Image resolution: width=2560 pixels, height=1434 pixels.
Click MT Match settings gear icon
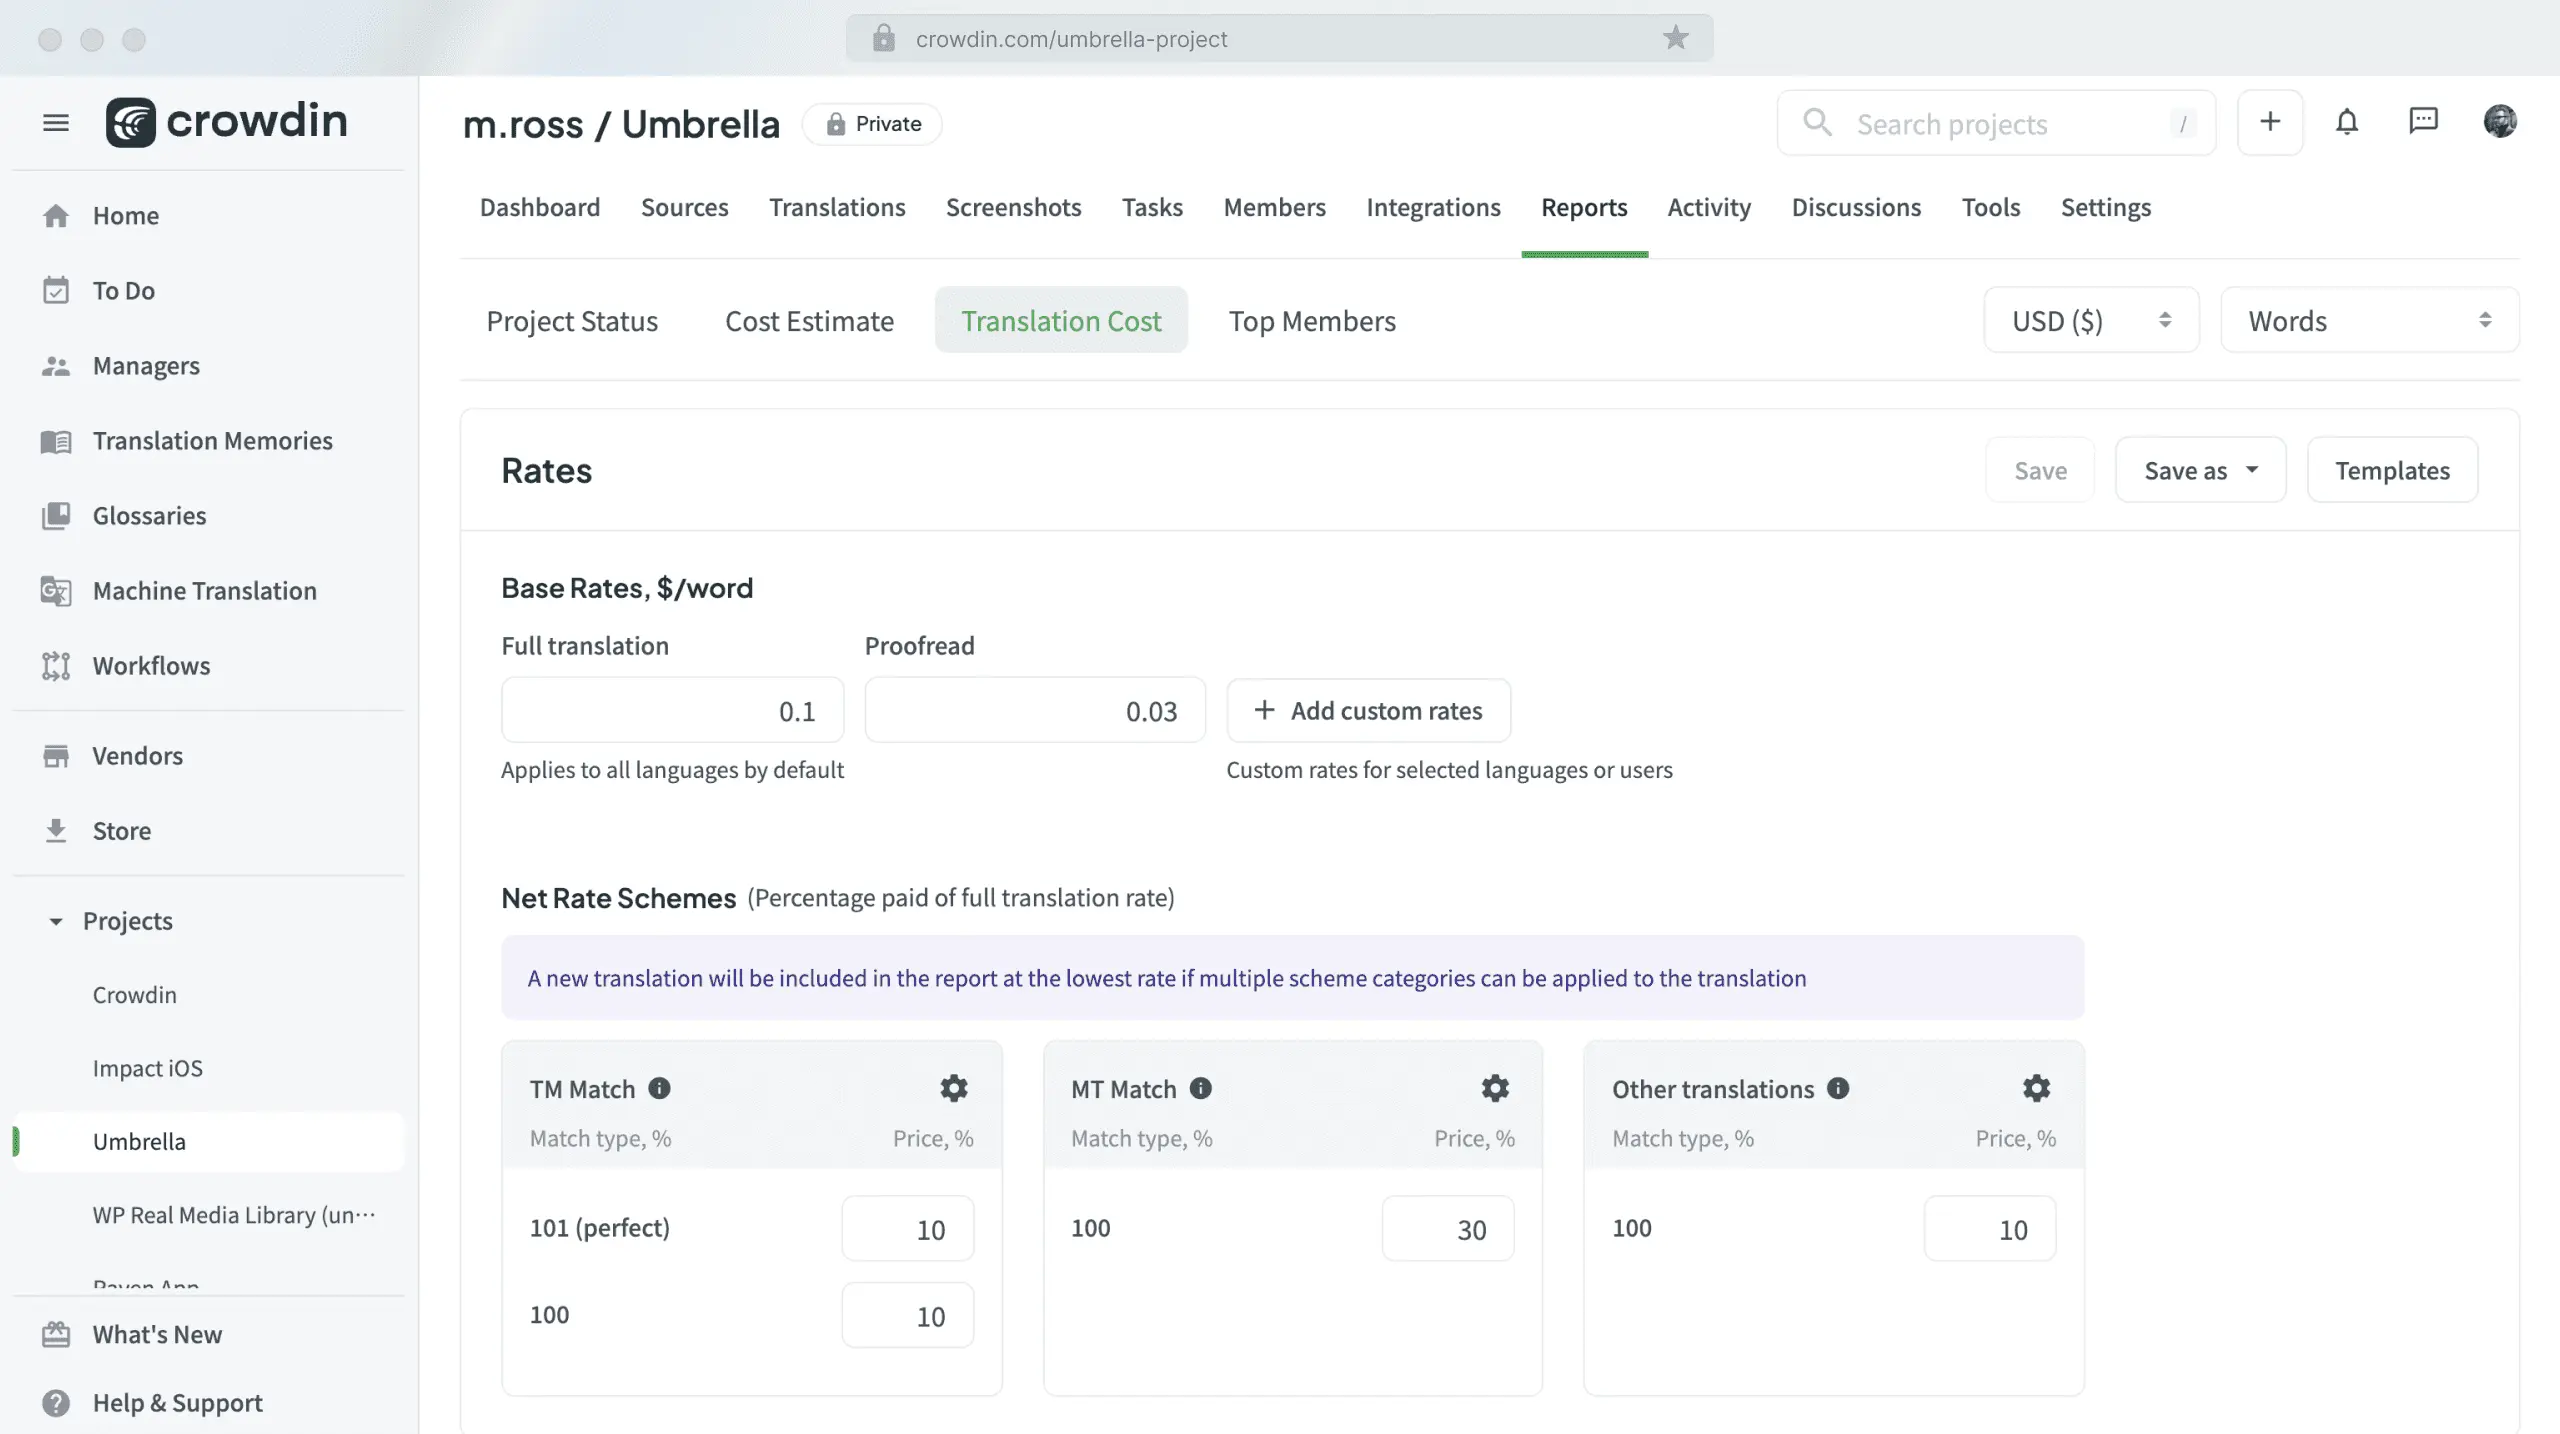click(x=1495, y=1088)
